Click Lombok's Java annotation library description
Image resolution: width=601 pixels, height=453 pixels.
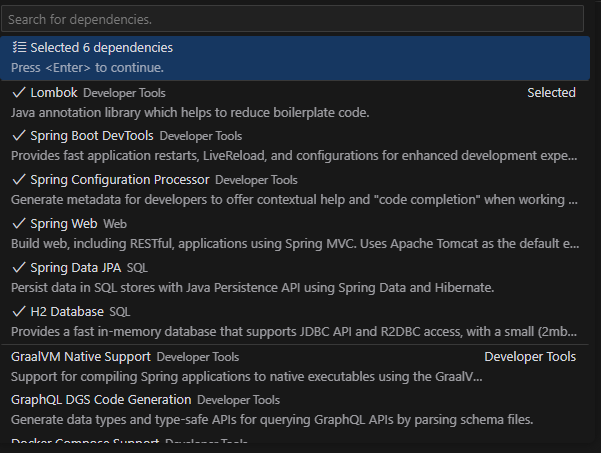tap(190, 113)
